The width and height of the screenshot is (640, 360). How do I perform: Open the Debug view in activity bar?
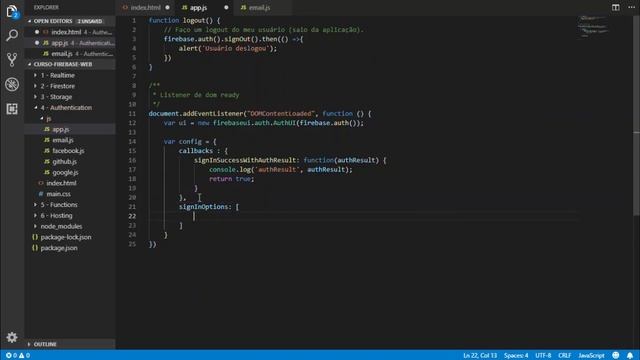tap(12, 84)
